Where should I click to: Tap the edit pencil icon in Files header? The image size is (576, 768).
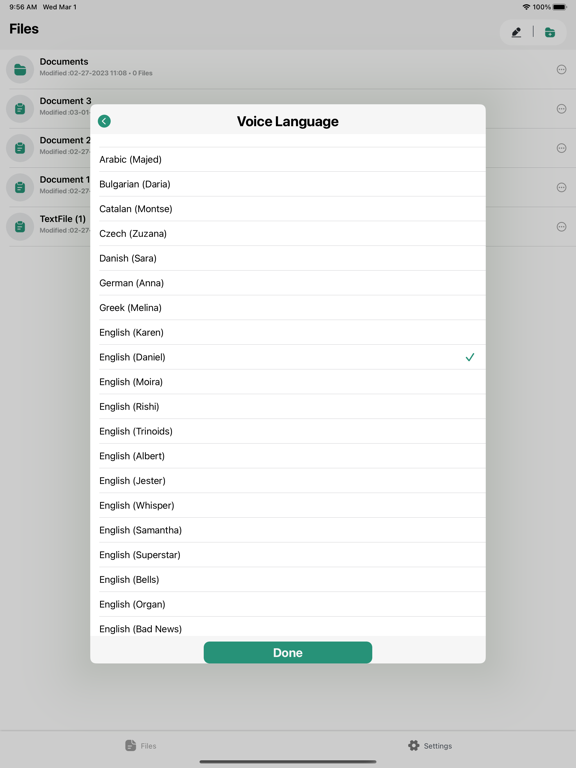pyautogui.click(x=516, y=32)
